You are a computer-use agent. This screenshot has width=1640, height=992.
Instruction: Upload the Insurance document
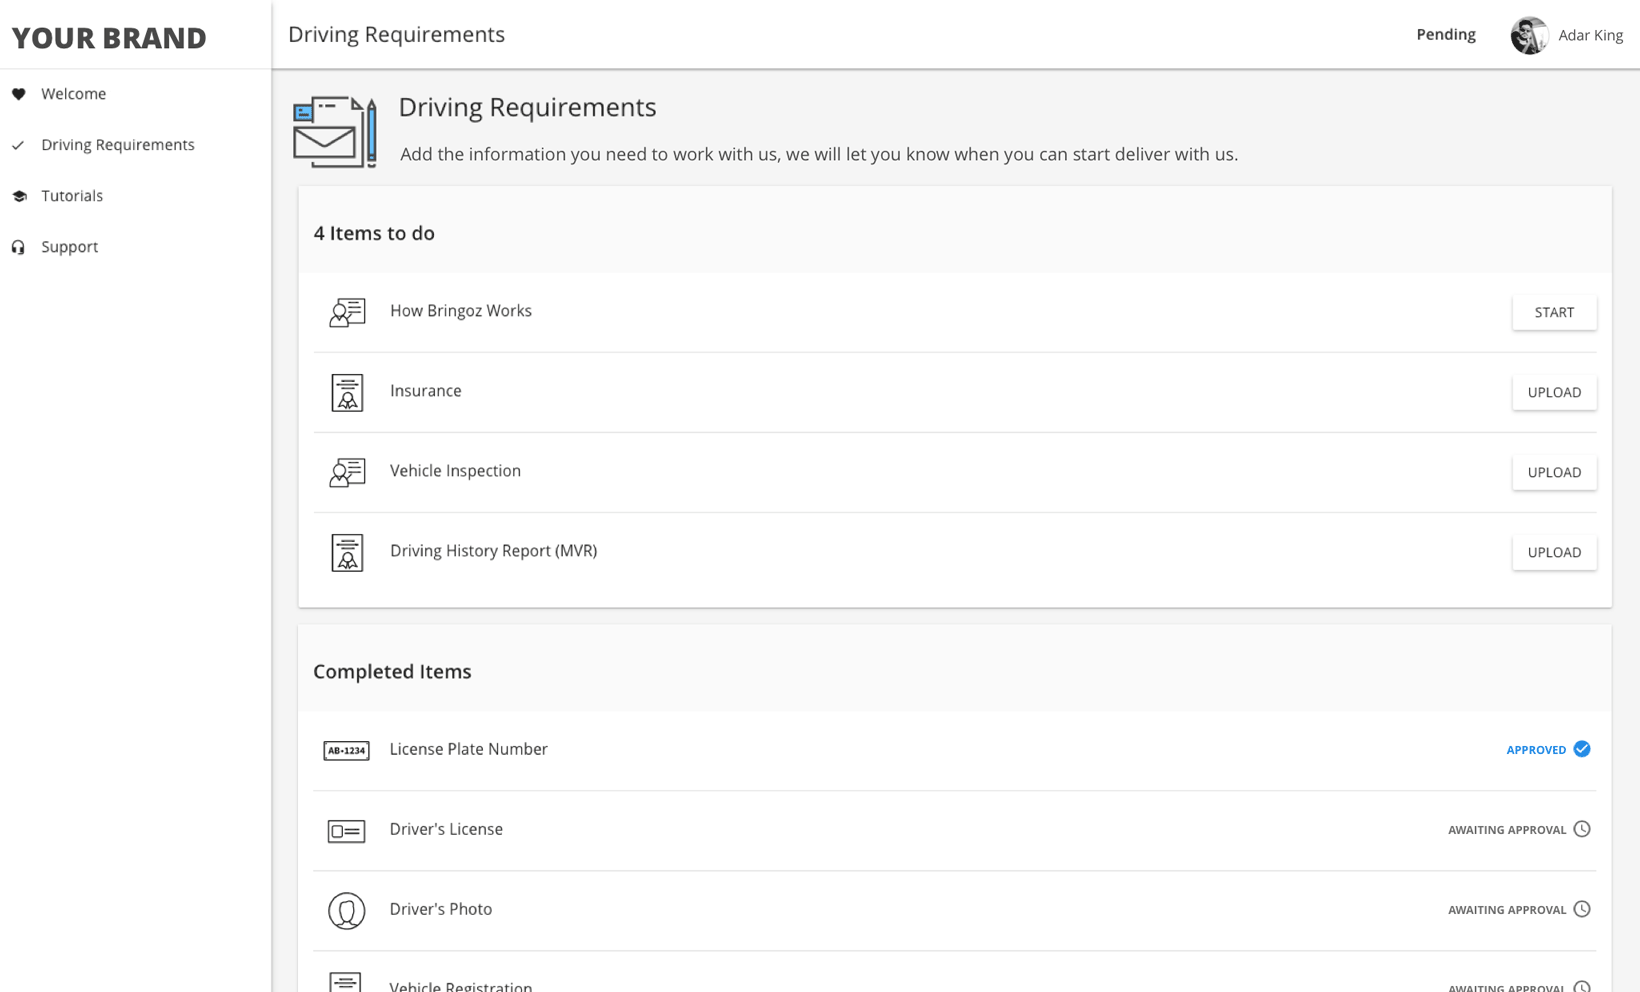point(1554,392)
